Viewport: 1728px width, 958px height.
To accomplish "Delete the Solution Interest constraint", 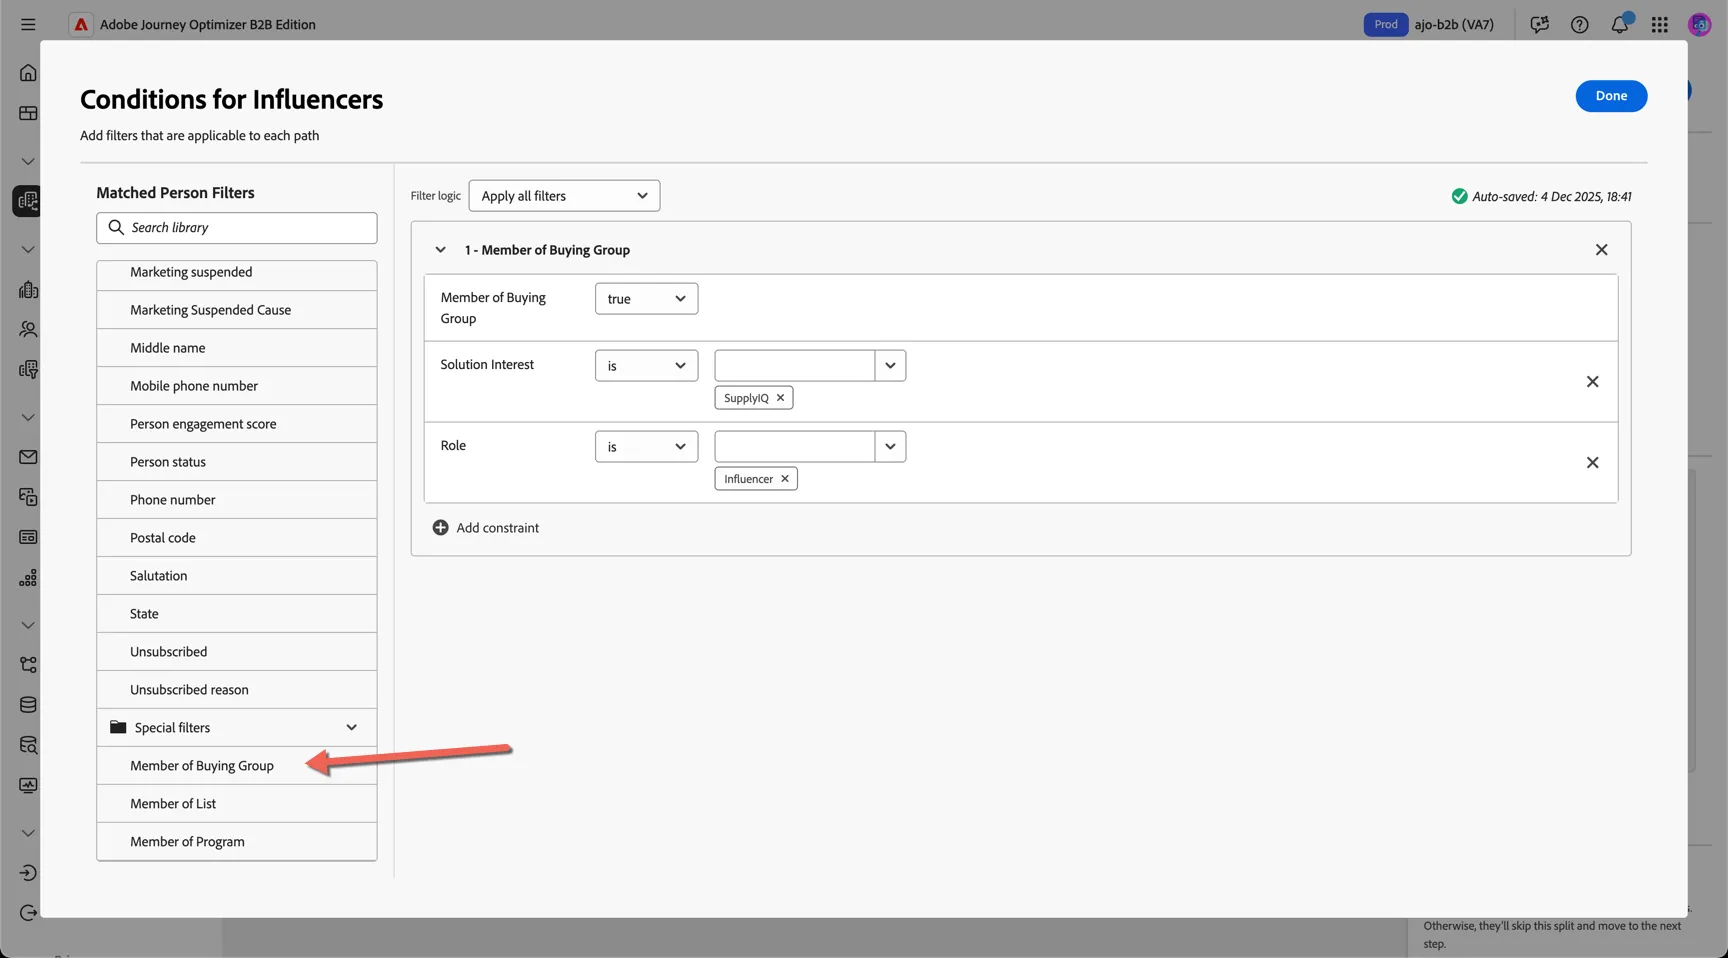I will [x=1592, y=382].
